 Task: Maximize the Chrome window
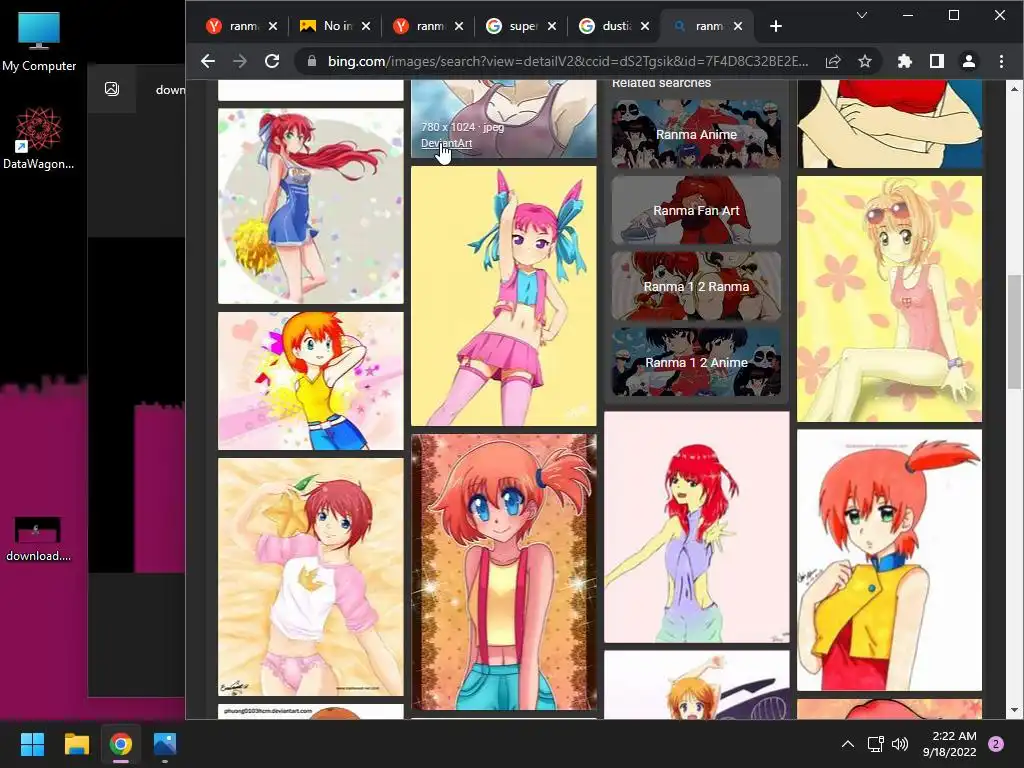[x=953, y=15]
